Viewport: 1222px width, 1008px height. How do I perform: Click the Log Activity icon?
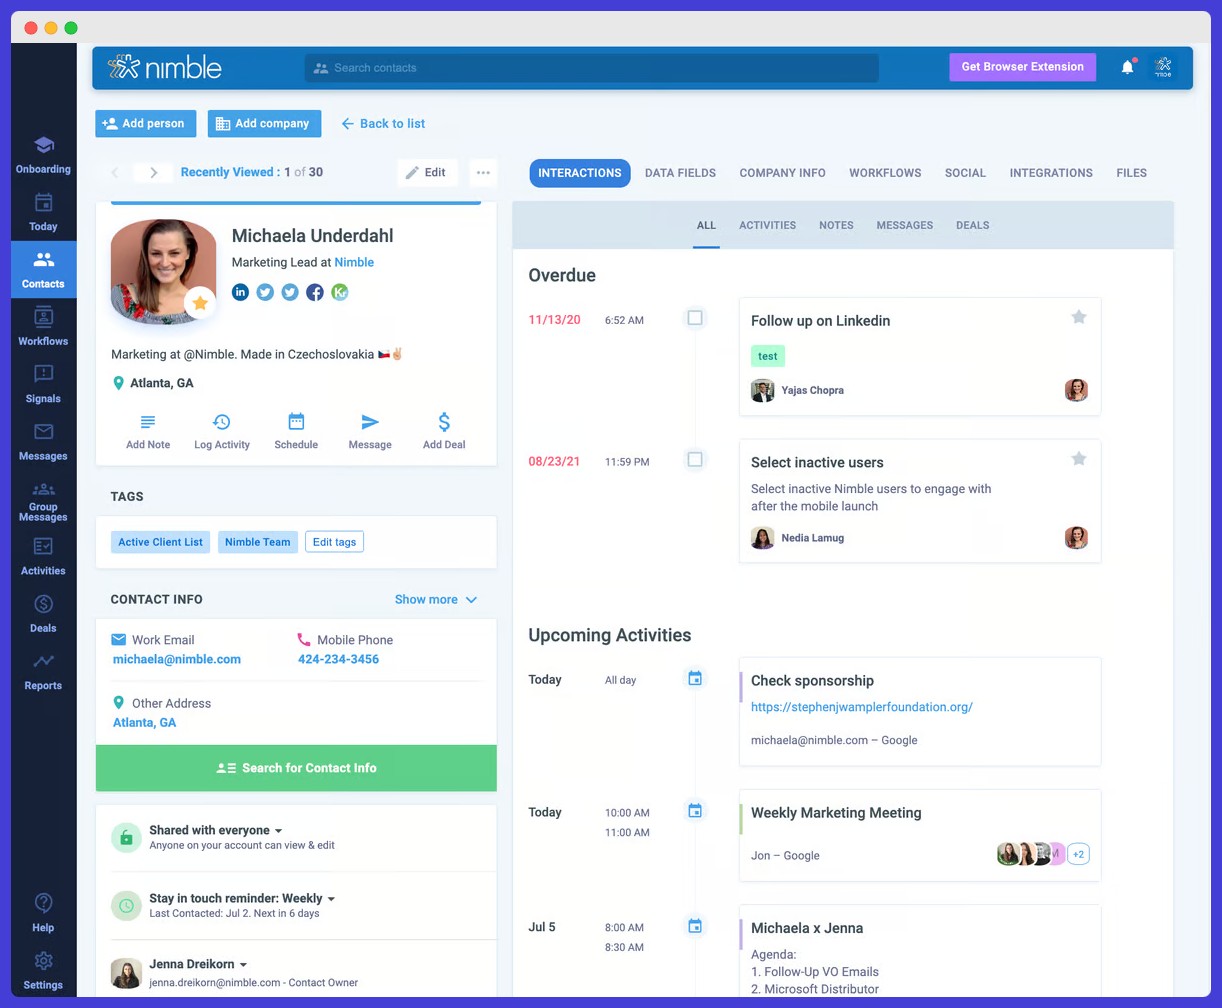222,422
